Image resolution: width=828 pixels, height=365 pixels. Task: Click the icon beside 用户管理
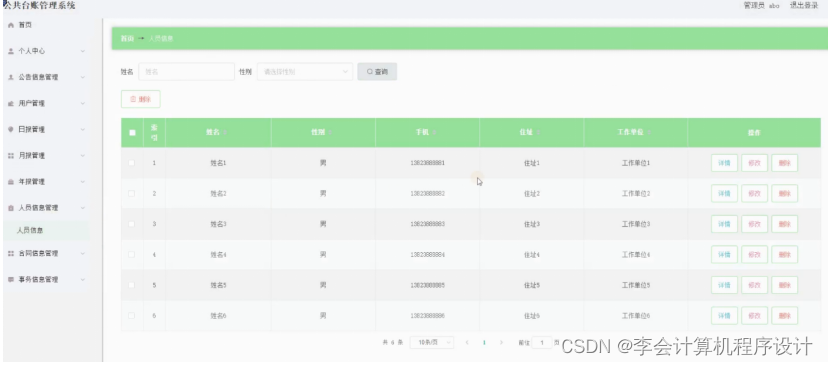pos(11,104)
